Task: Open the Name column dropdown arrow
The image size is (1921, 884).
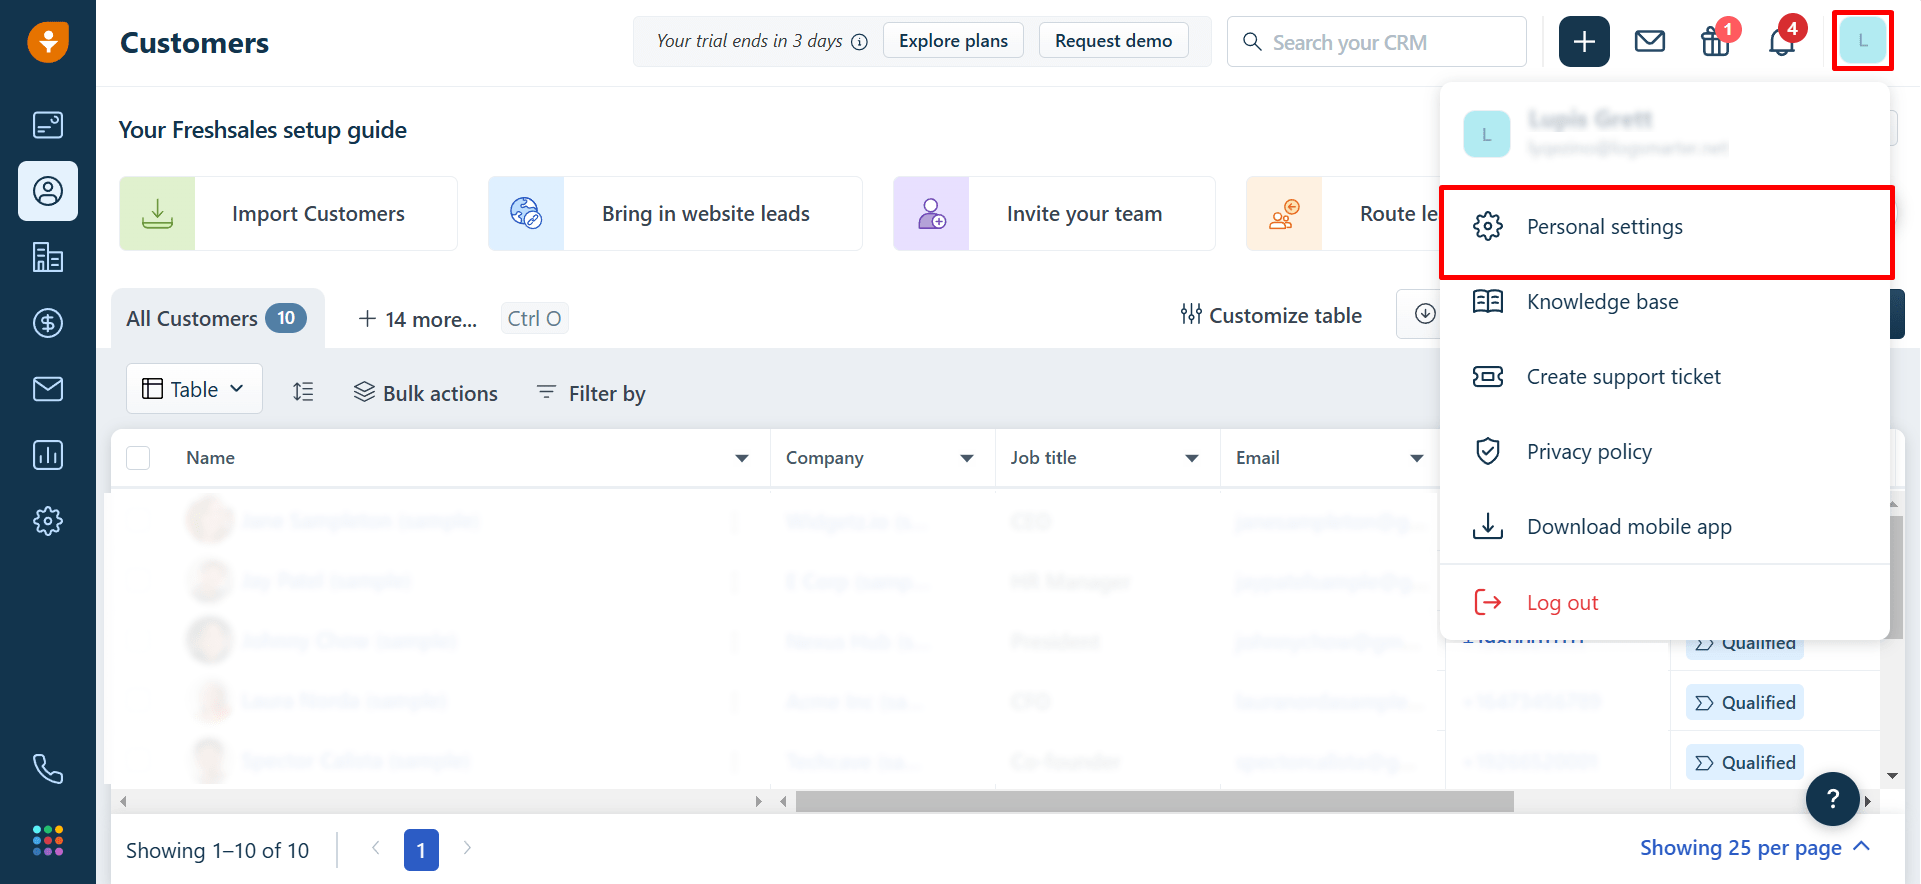Action: point(742,458)
